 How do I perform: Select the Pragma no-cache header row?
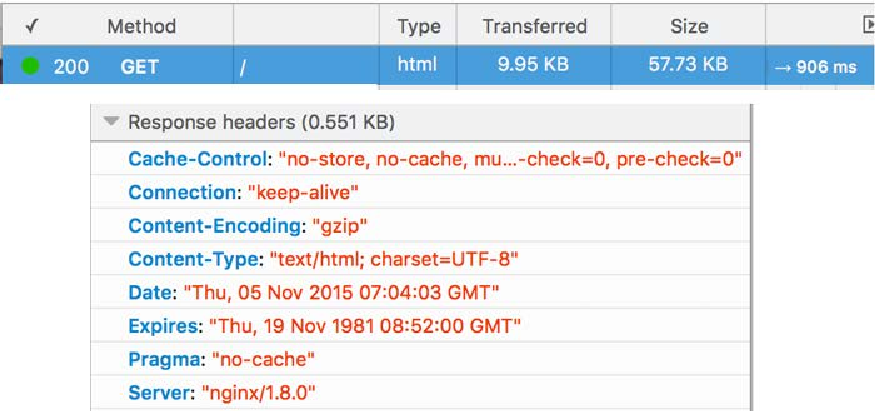coord(420,359)
